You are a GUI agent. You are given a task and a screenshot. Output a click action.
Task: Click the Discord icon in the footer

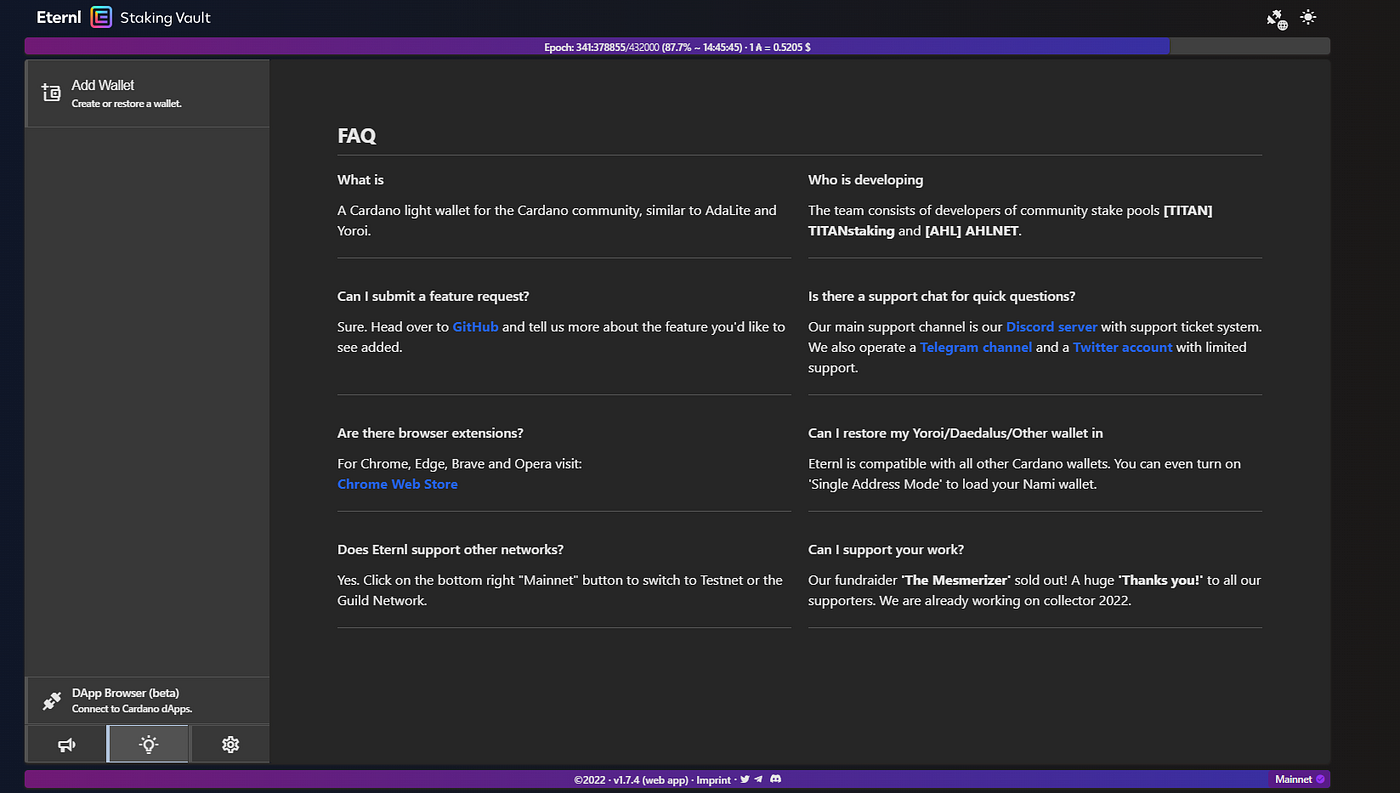click(775, 779)
